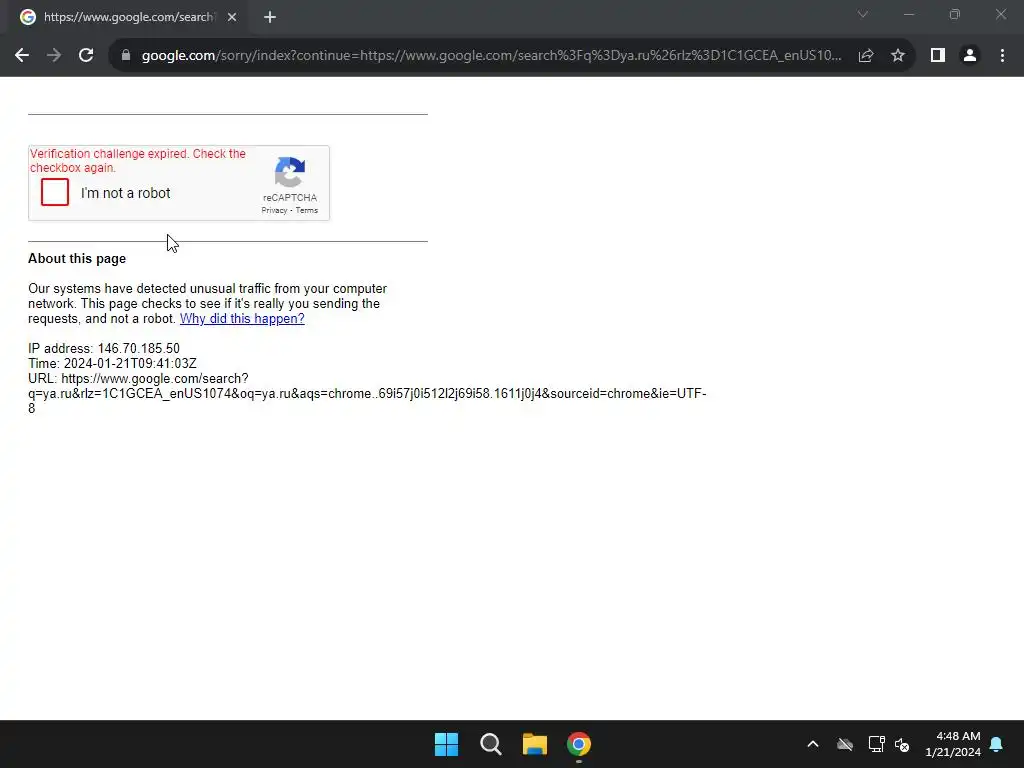Viewport: 1024px width, 768px height.
Task: Click the OneDrive cloud tray icon
Action: point(845,744)
